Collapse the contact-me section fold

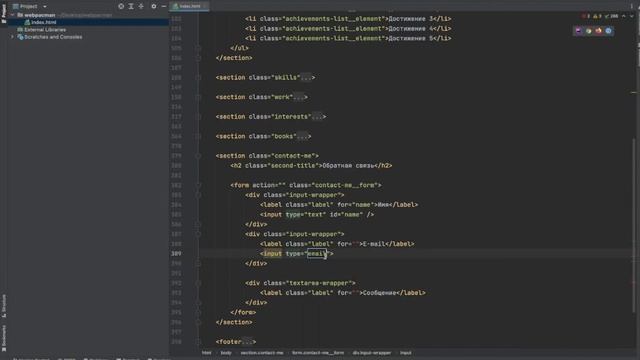[x=198, y=156]
